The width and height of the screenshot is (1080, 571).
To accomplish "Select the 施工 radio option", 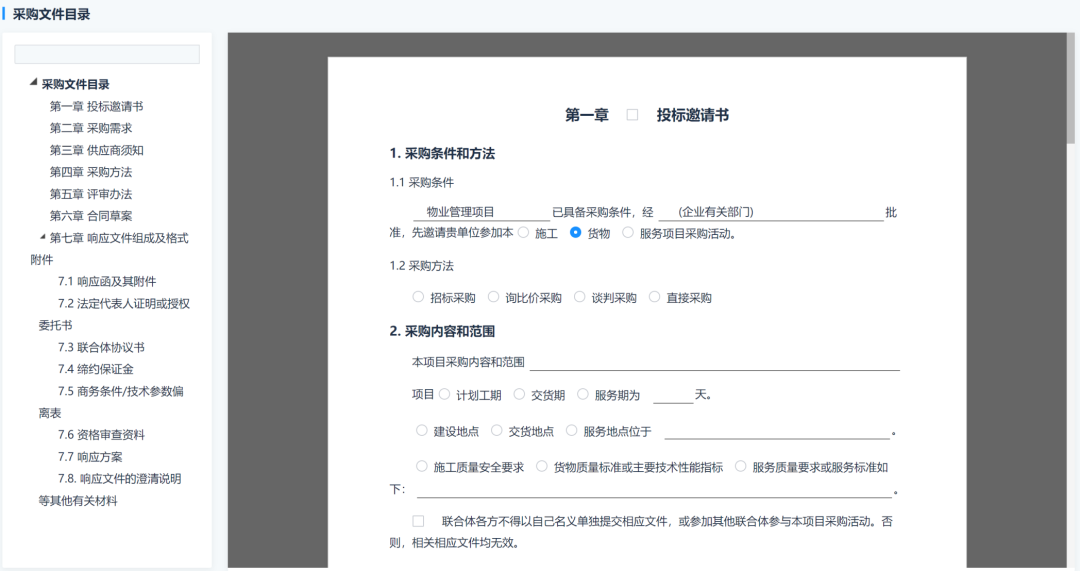I will [523, 232].
